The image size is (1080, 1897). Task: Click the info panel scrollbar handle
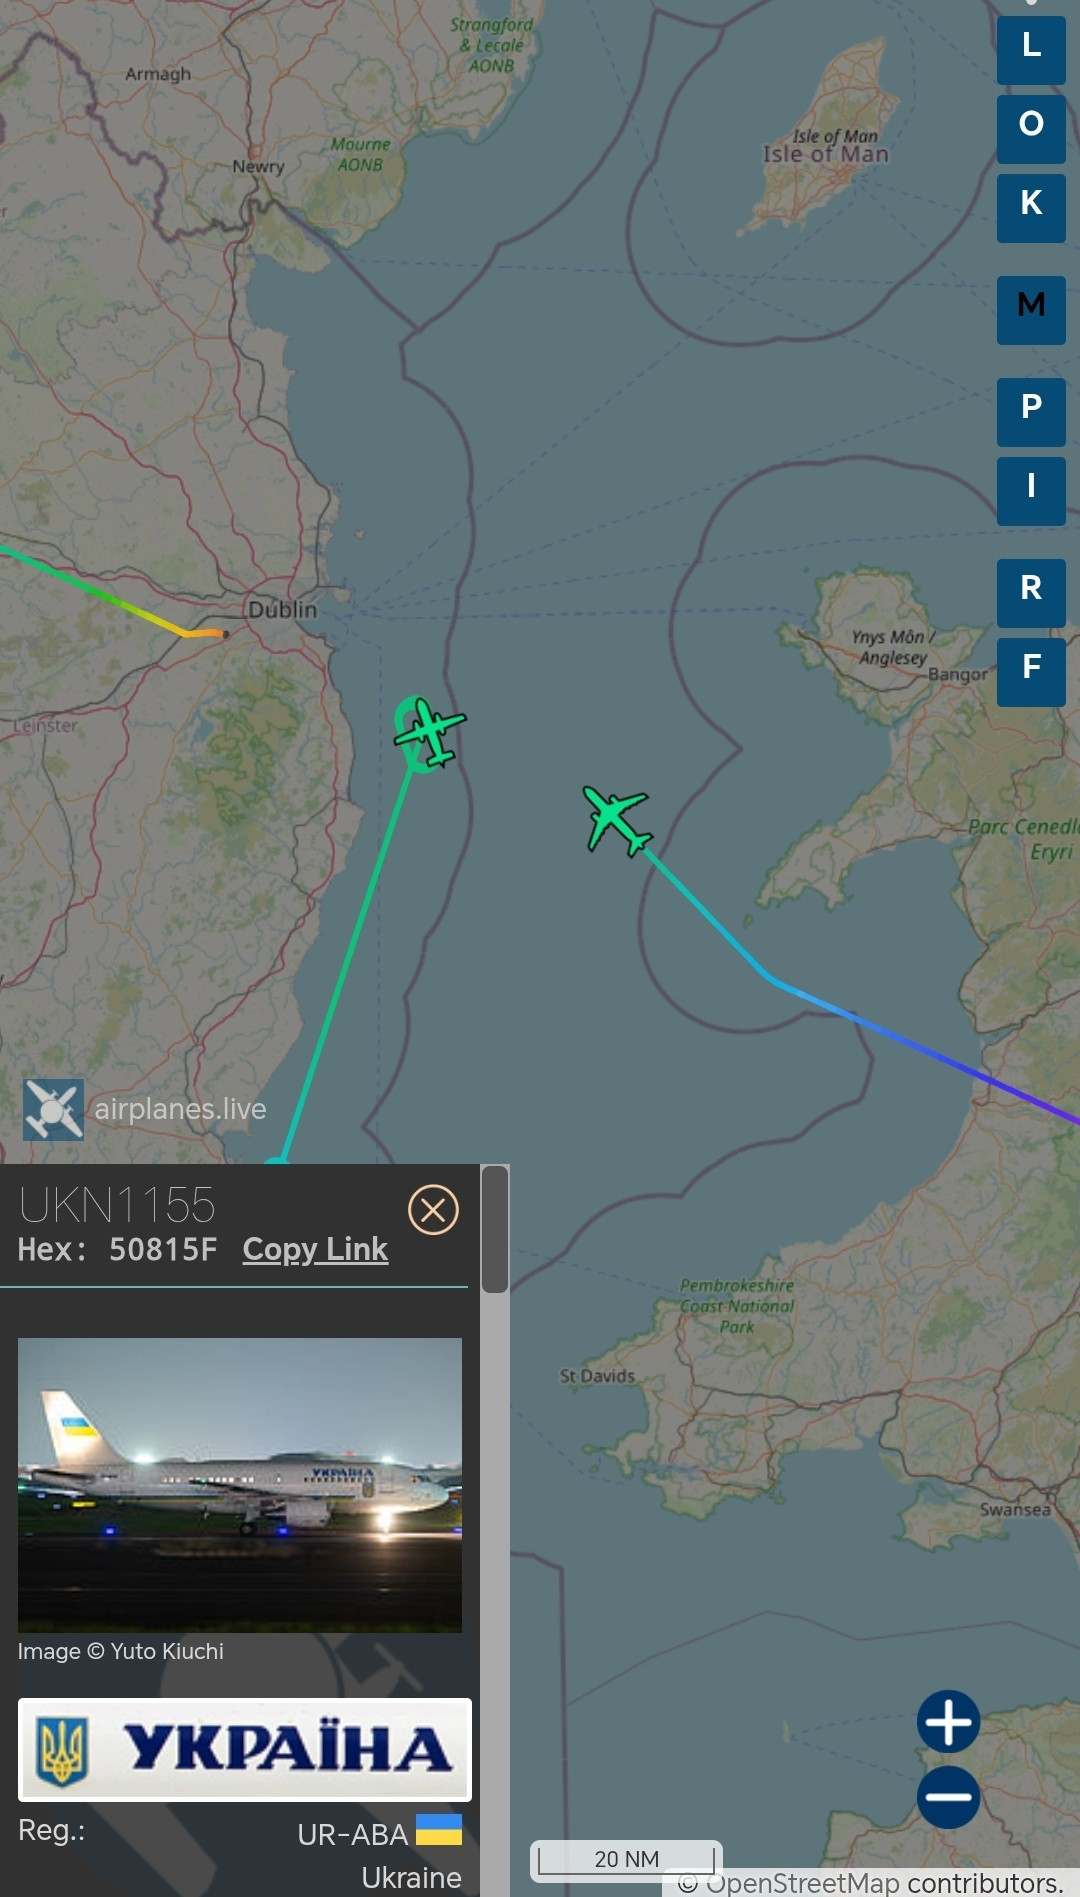(x=495, y=1230)
